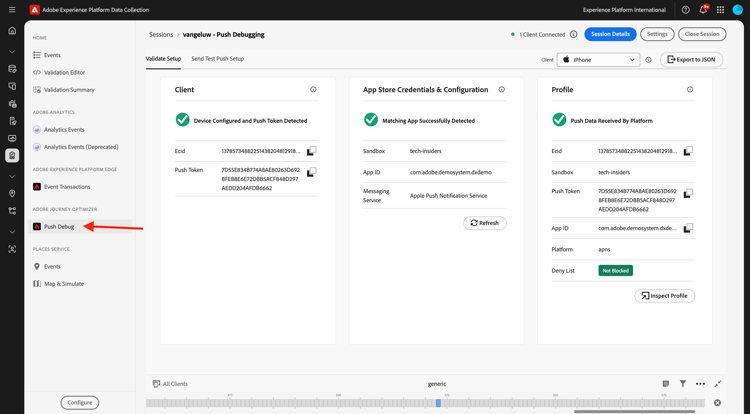Copy the Push Token in Profile card
This screenshot has height=414, width=750.
[688, 193]
